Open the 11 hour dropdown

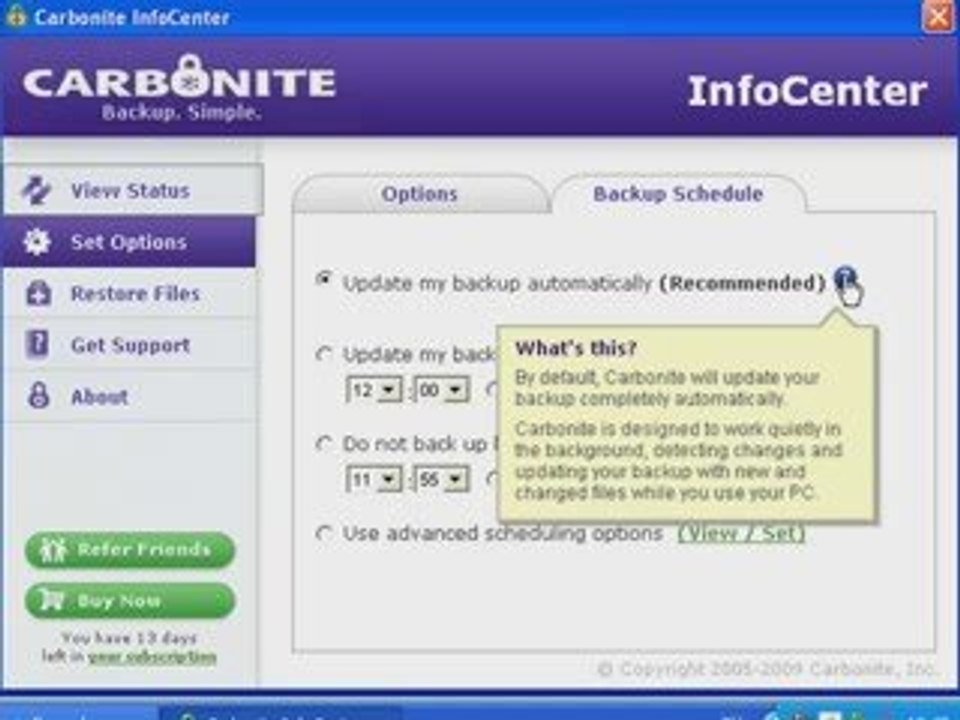[x=374, y=479]
